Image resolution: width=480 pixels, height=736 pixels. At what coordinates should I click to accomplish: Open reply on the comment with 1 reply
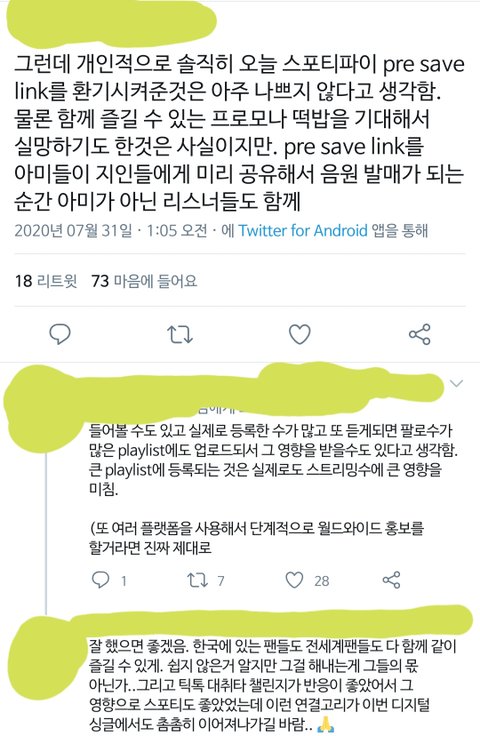pos(108,581)
